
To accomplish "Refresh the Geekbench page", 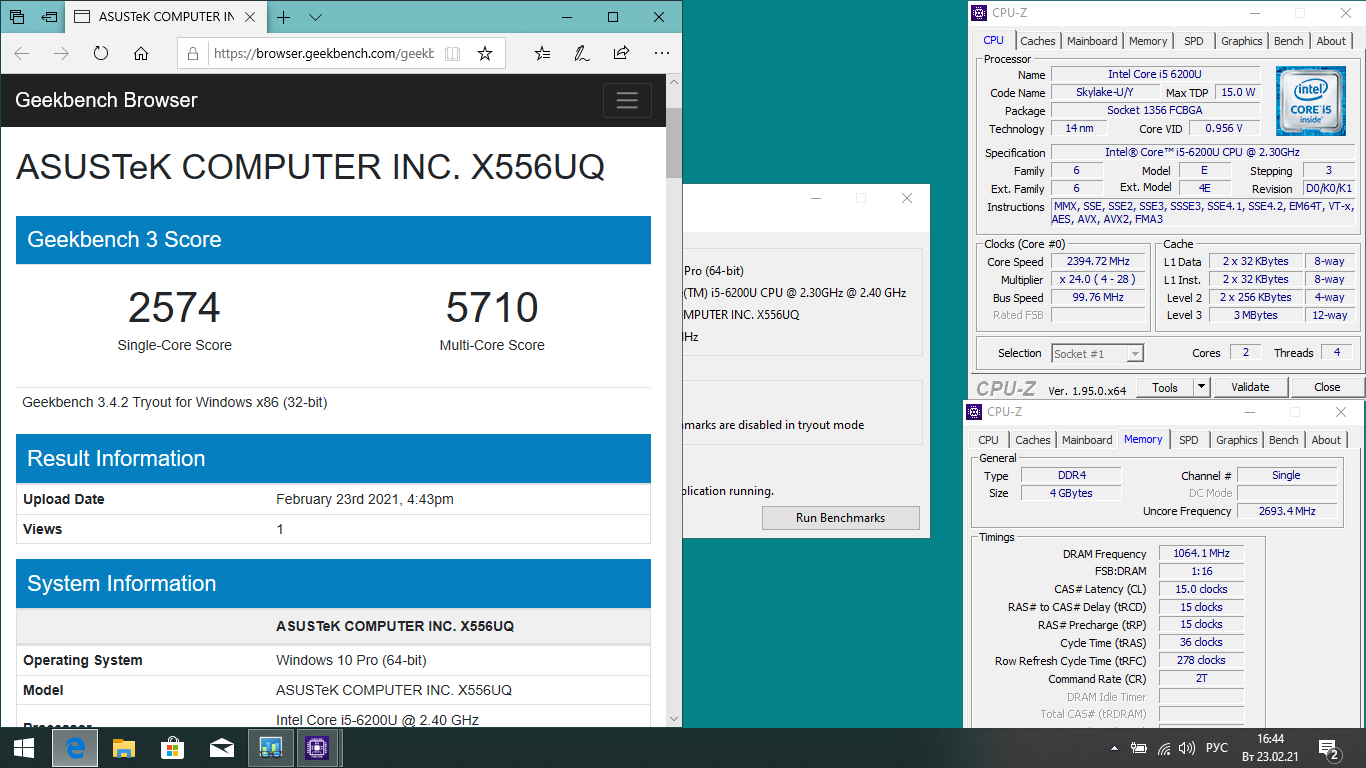I will click(101, 53).
